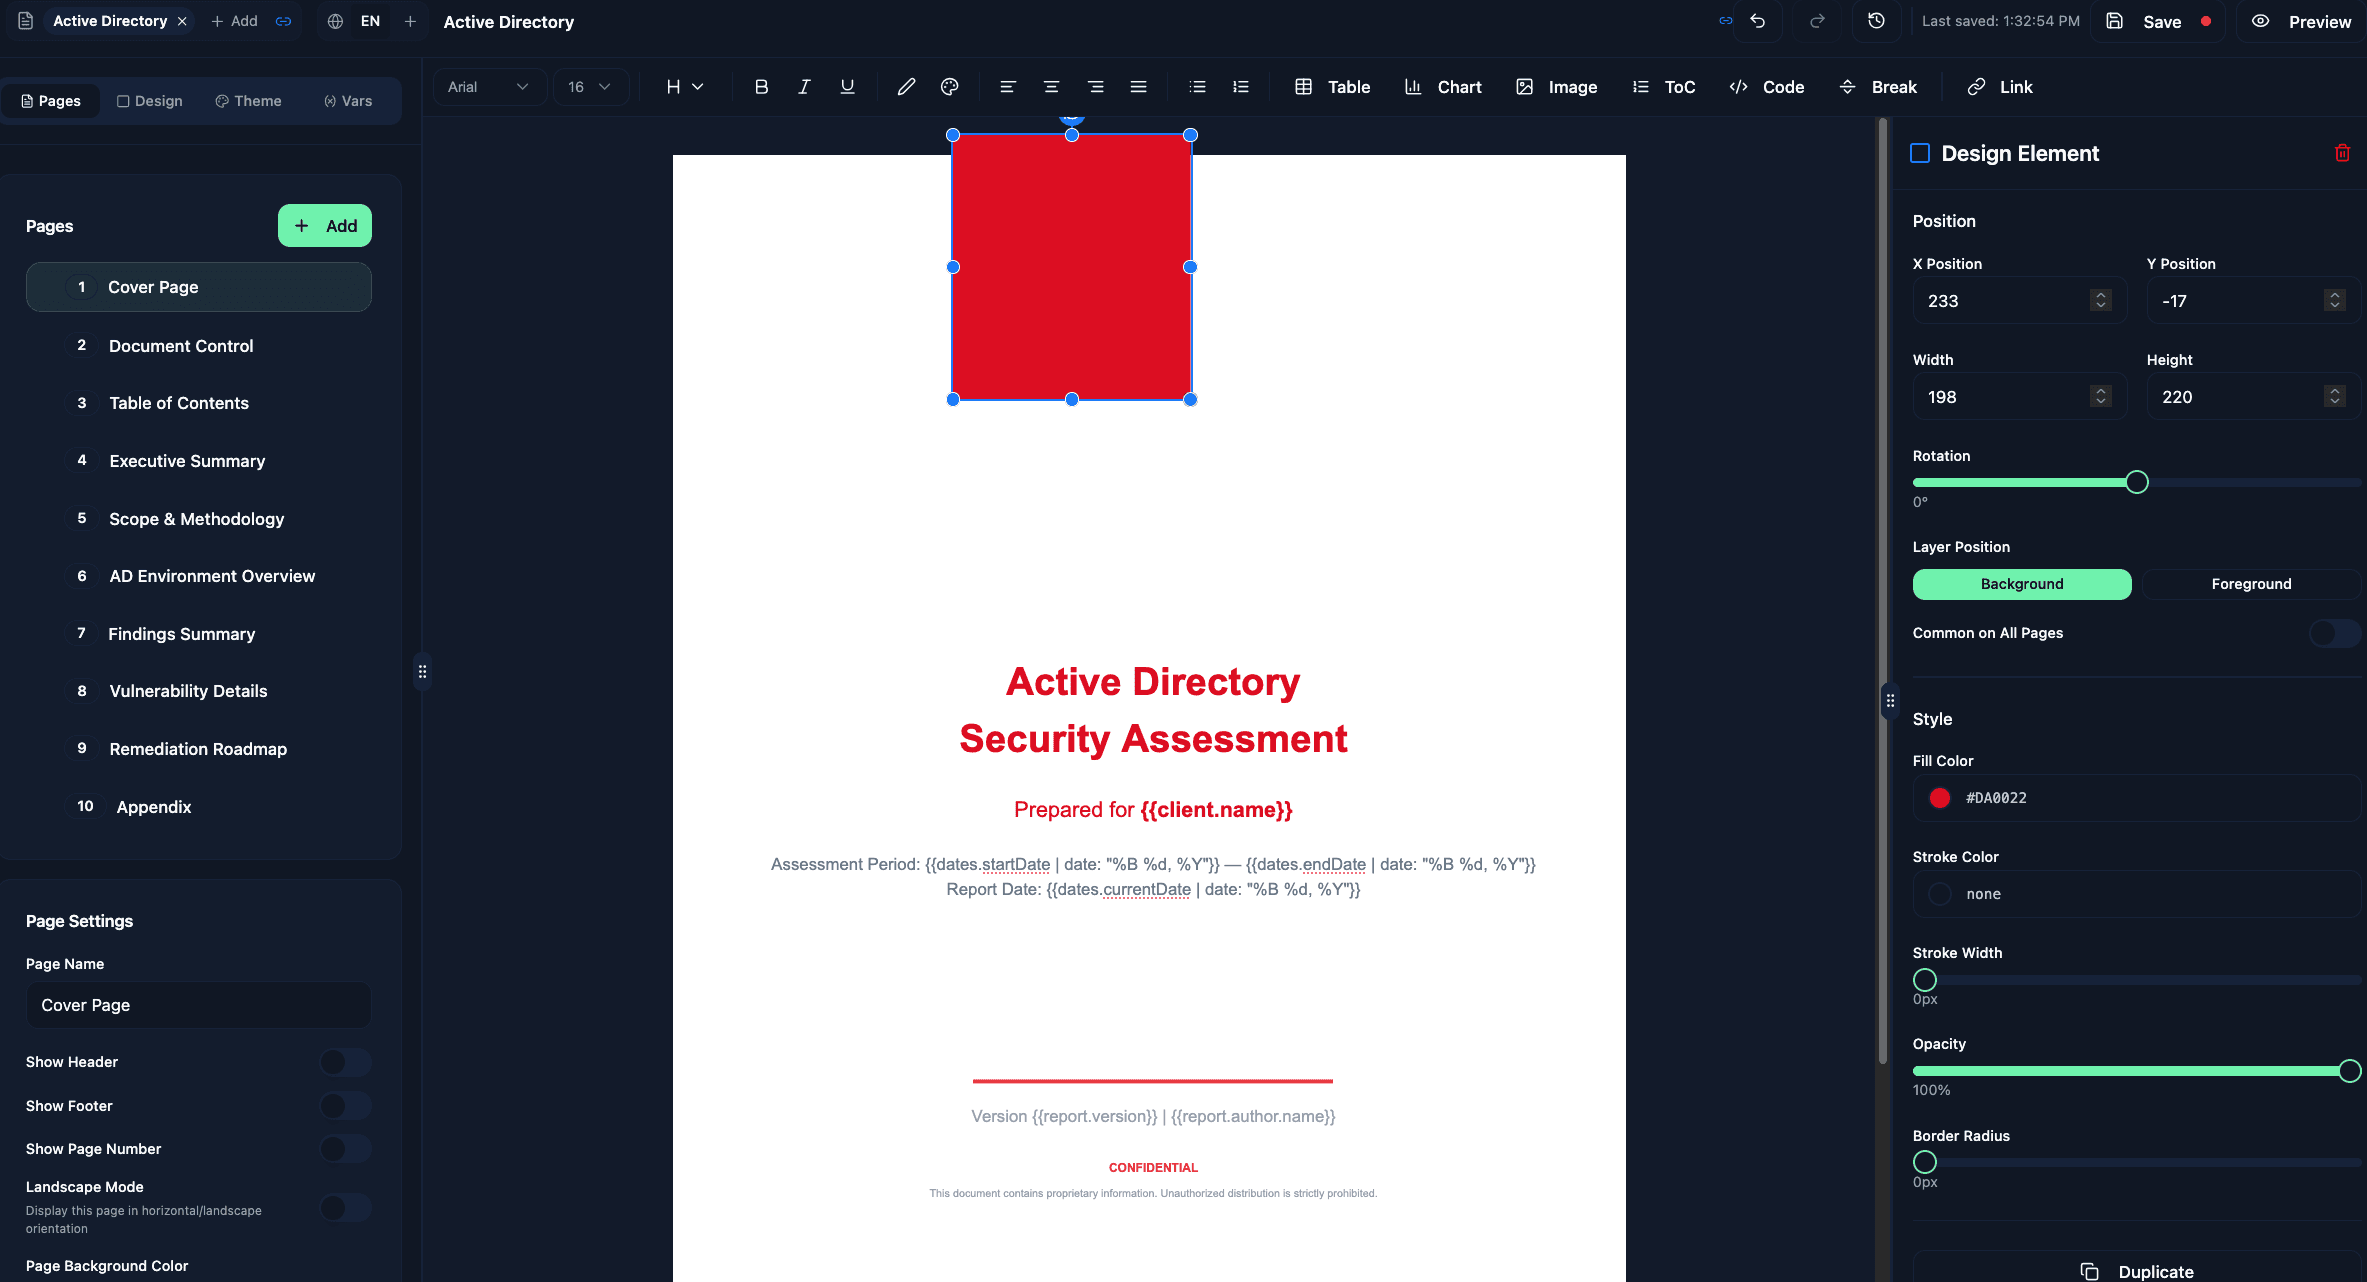
Task: Toggle underline formatting
Action: tap(847, 87)
